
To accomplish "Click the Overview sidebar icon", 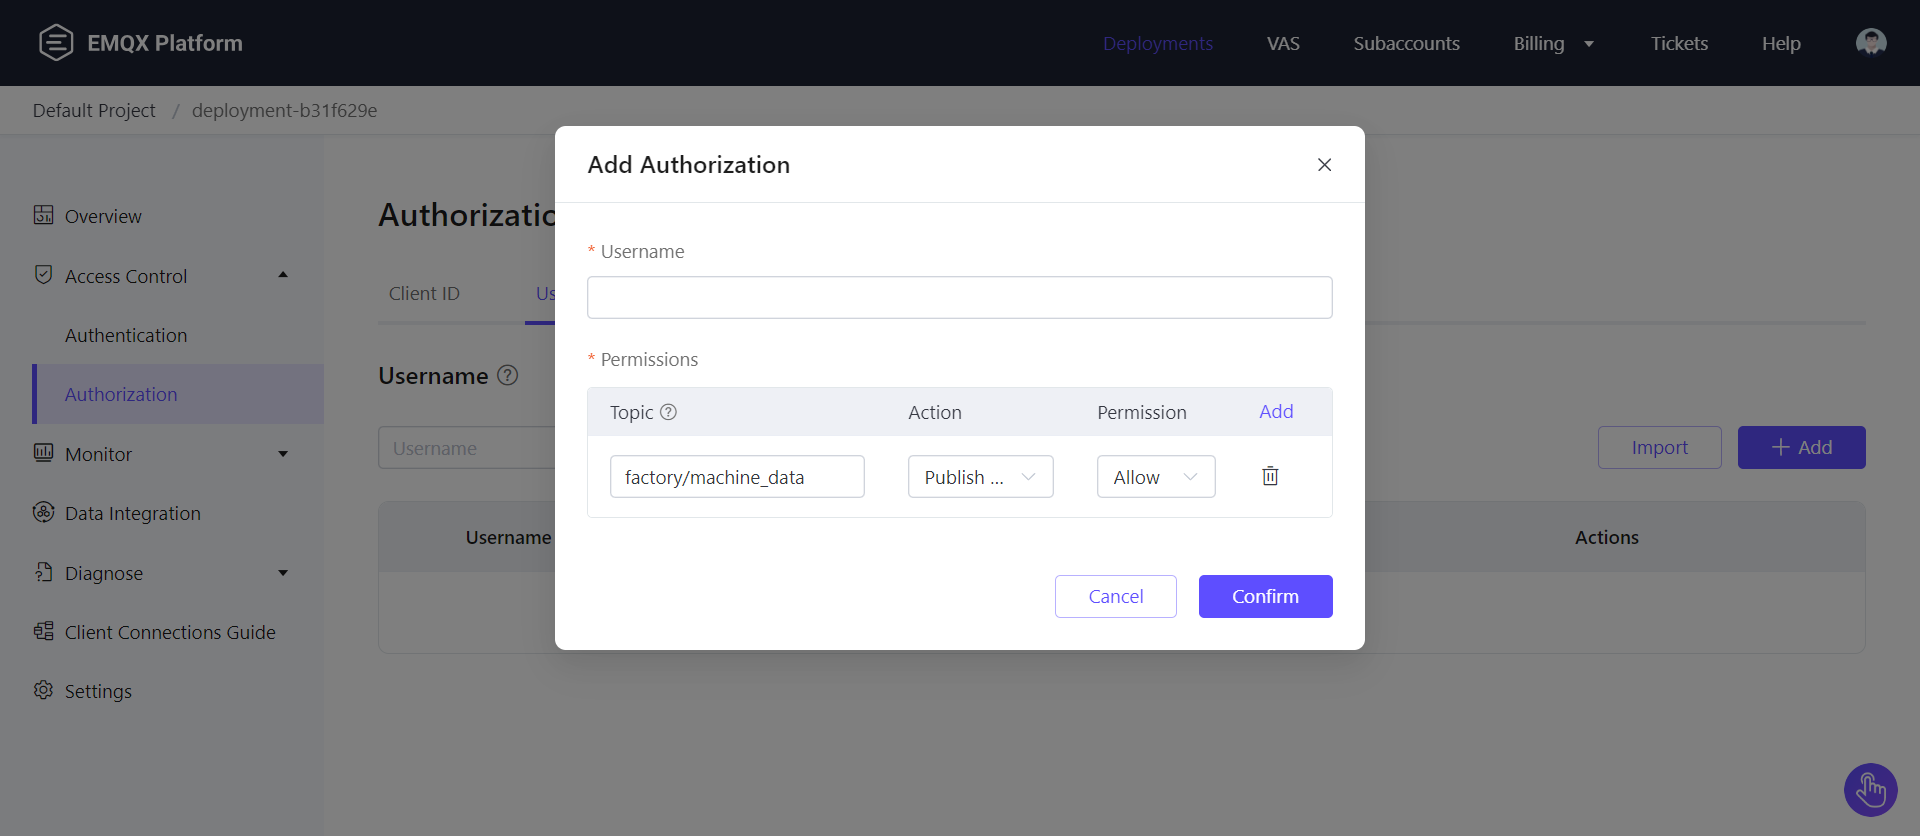I will 43,215.
